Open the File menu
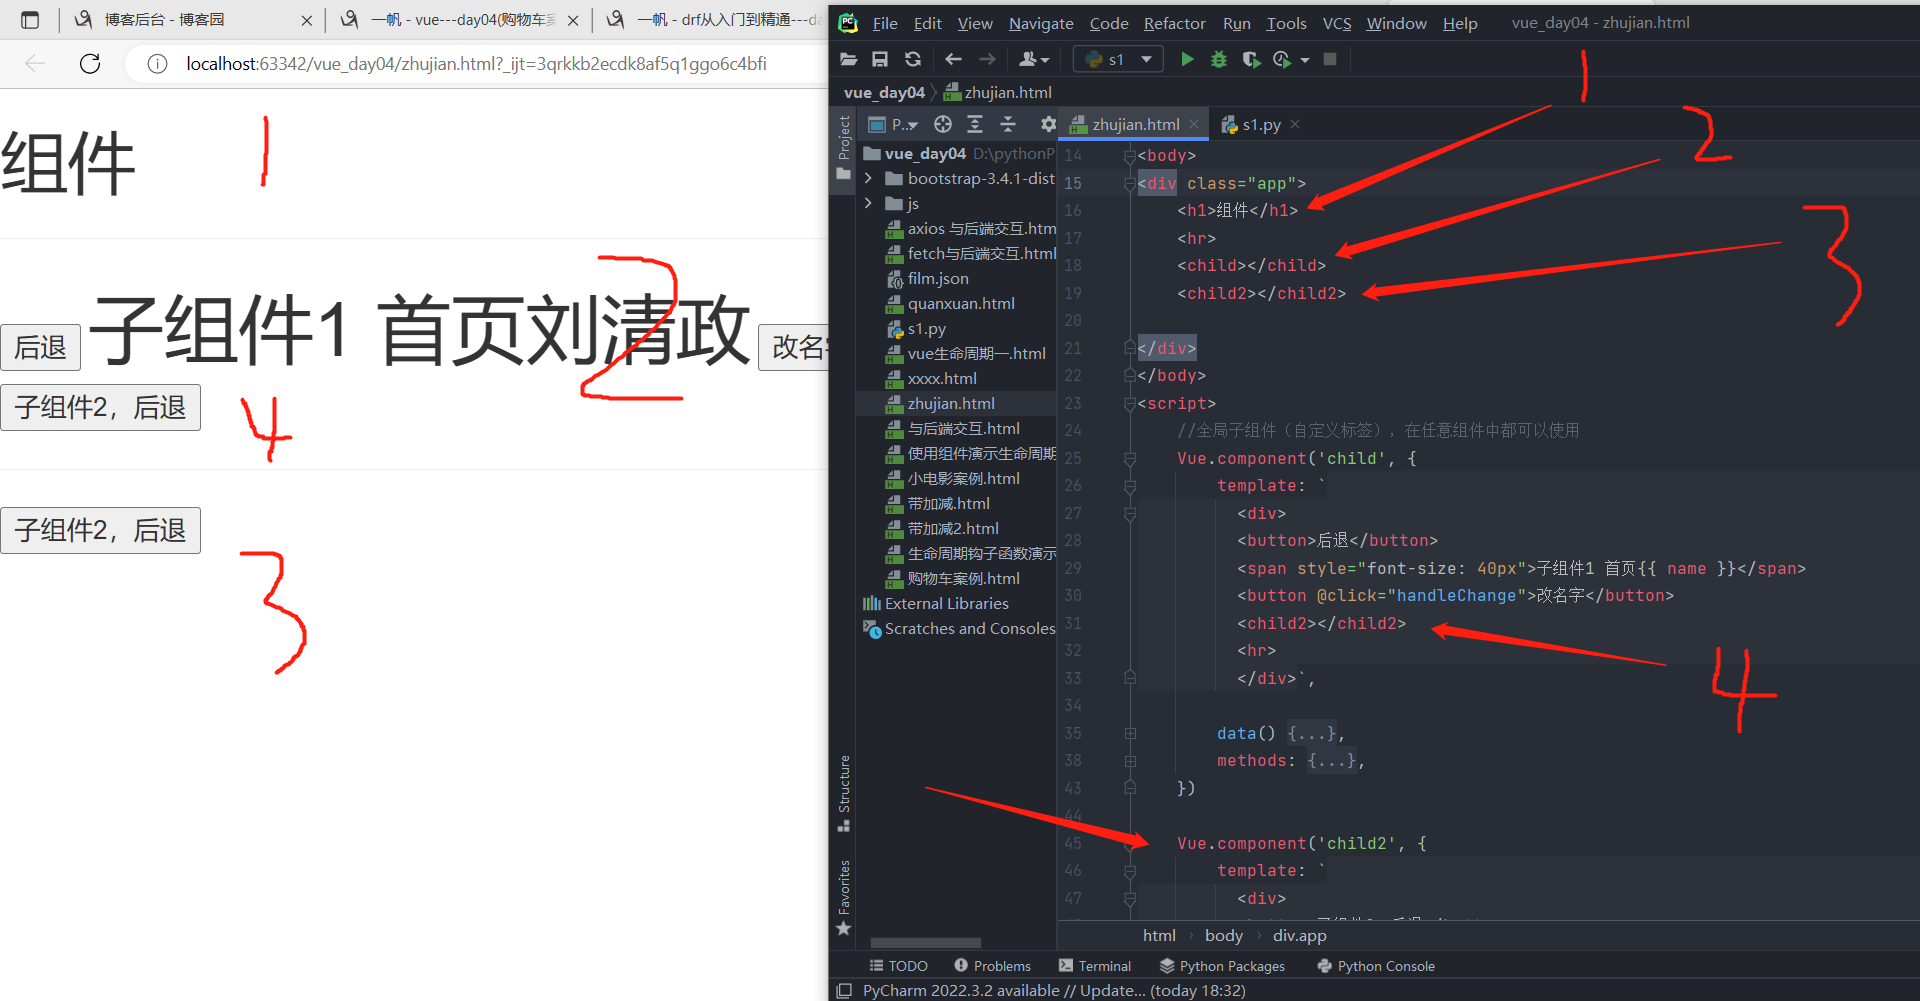The width and height of the screenshot is (1920, 1001). point(885,23)
